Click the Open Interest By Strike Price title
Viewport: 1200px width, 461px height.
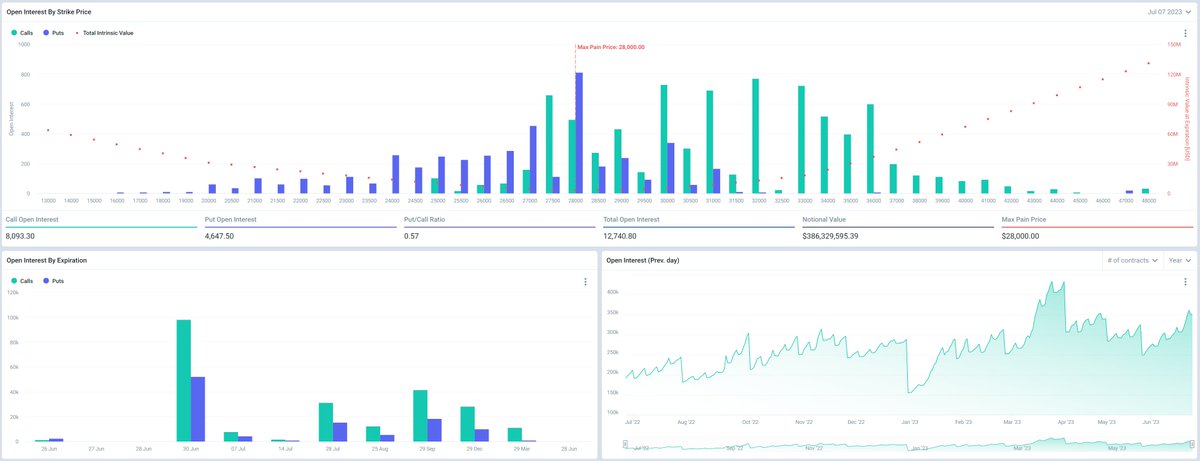[50, 10]
